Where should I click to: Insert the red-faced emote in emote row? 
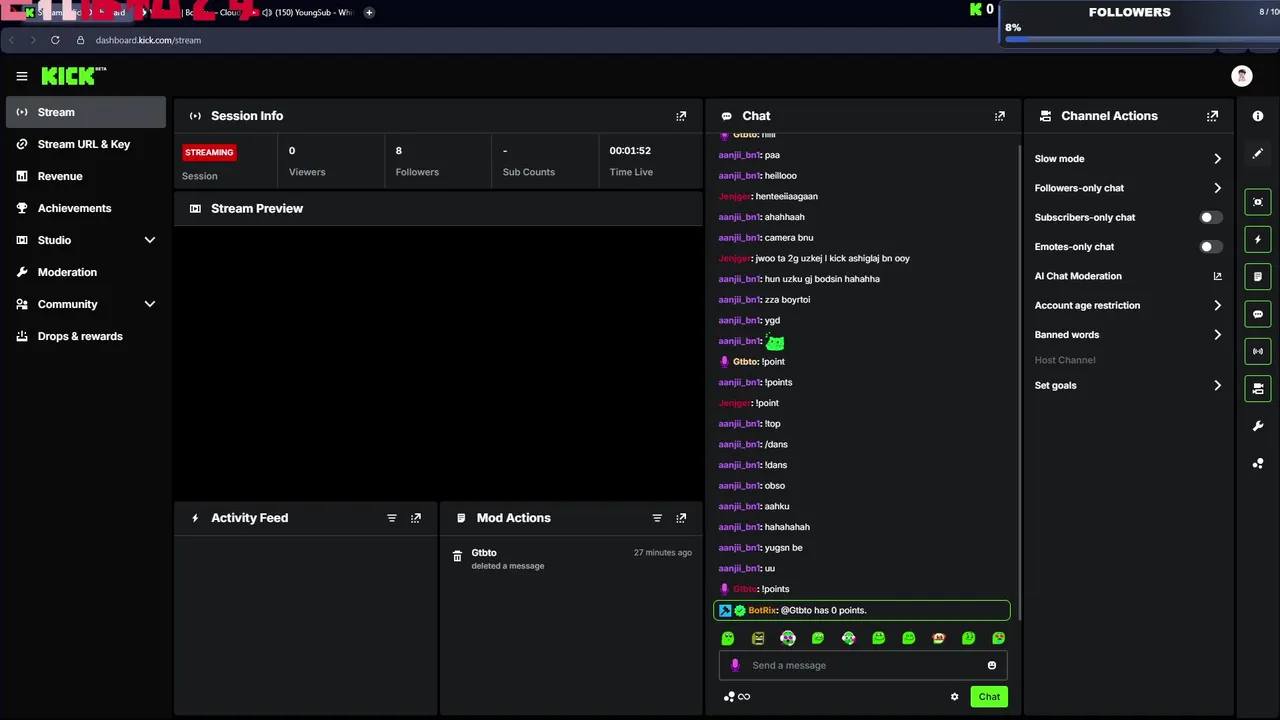click(938, 638)
